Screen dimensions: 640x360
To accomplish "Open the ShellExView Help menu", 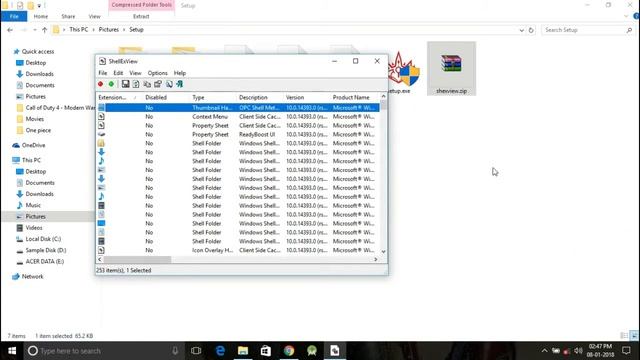I will pyautogui.click(x=180, y=73).
